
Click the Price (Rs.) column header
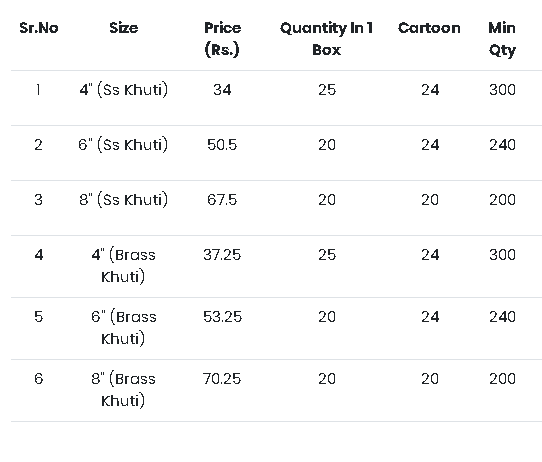[x=222, y=39]
